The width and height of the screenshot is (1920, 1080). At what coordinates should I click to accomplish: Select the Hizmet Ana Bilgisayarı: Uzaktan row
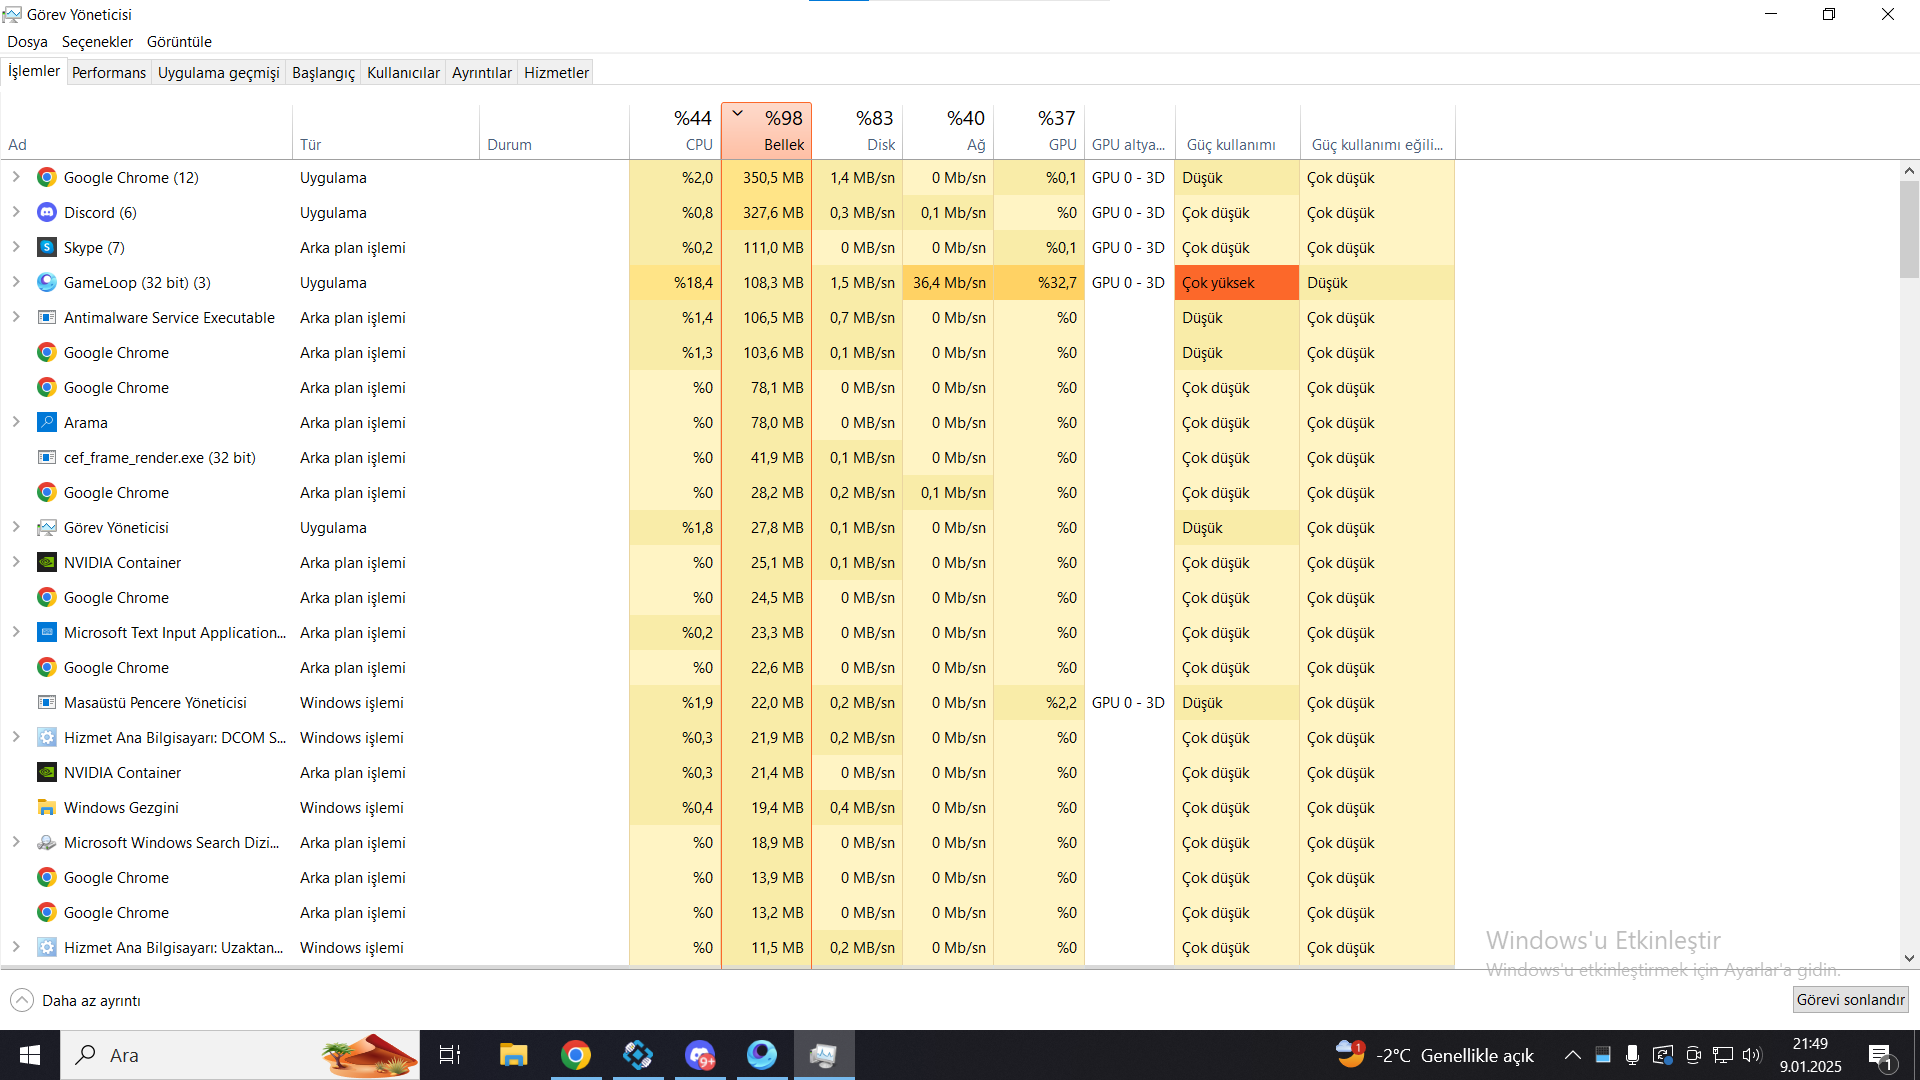[727, 947]
